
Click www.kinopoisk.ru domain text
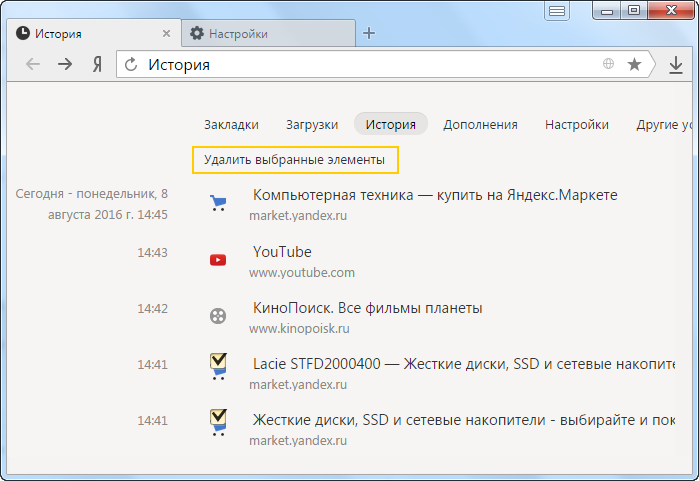pyautogui.click(x=299, y=329)
